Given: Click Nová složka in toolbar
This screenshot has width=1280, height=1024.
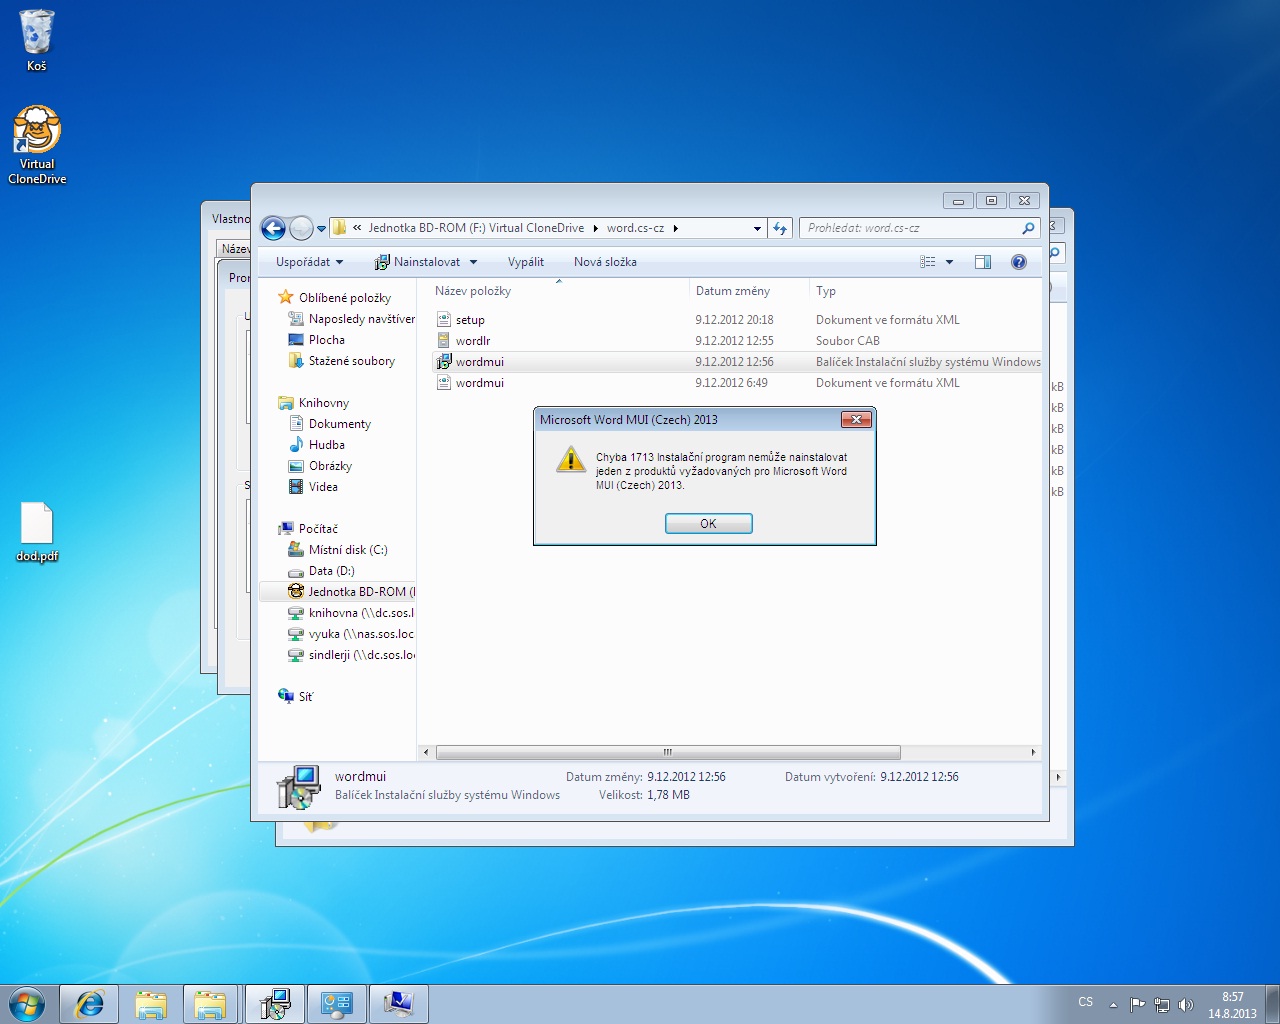Looking at the screenshot, I should [x=605, y=262].
